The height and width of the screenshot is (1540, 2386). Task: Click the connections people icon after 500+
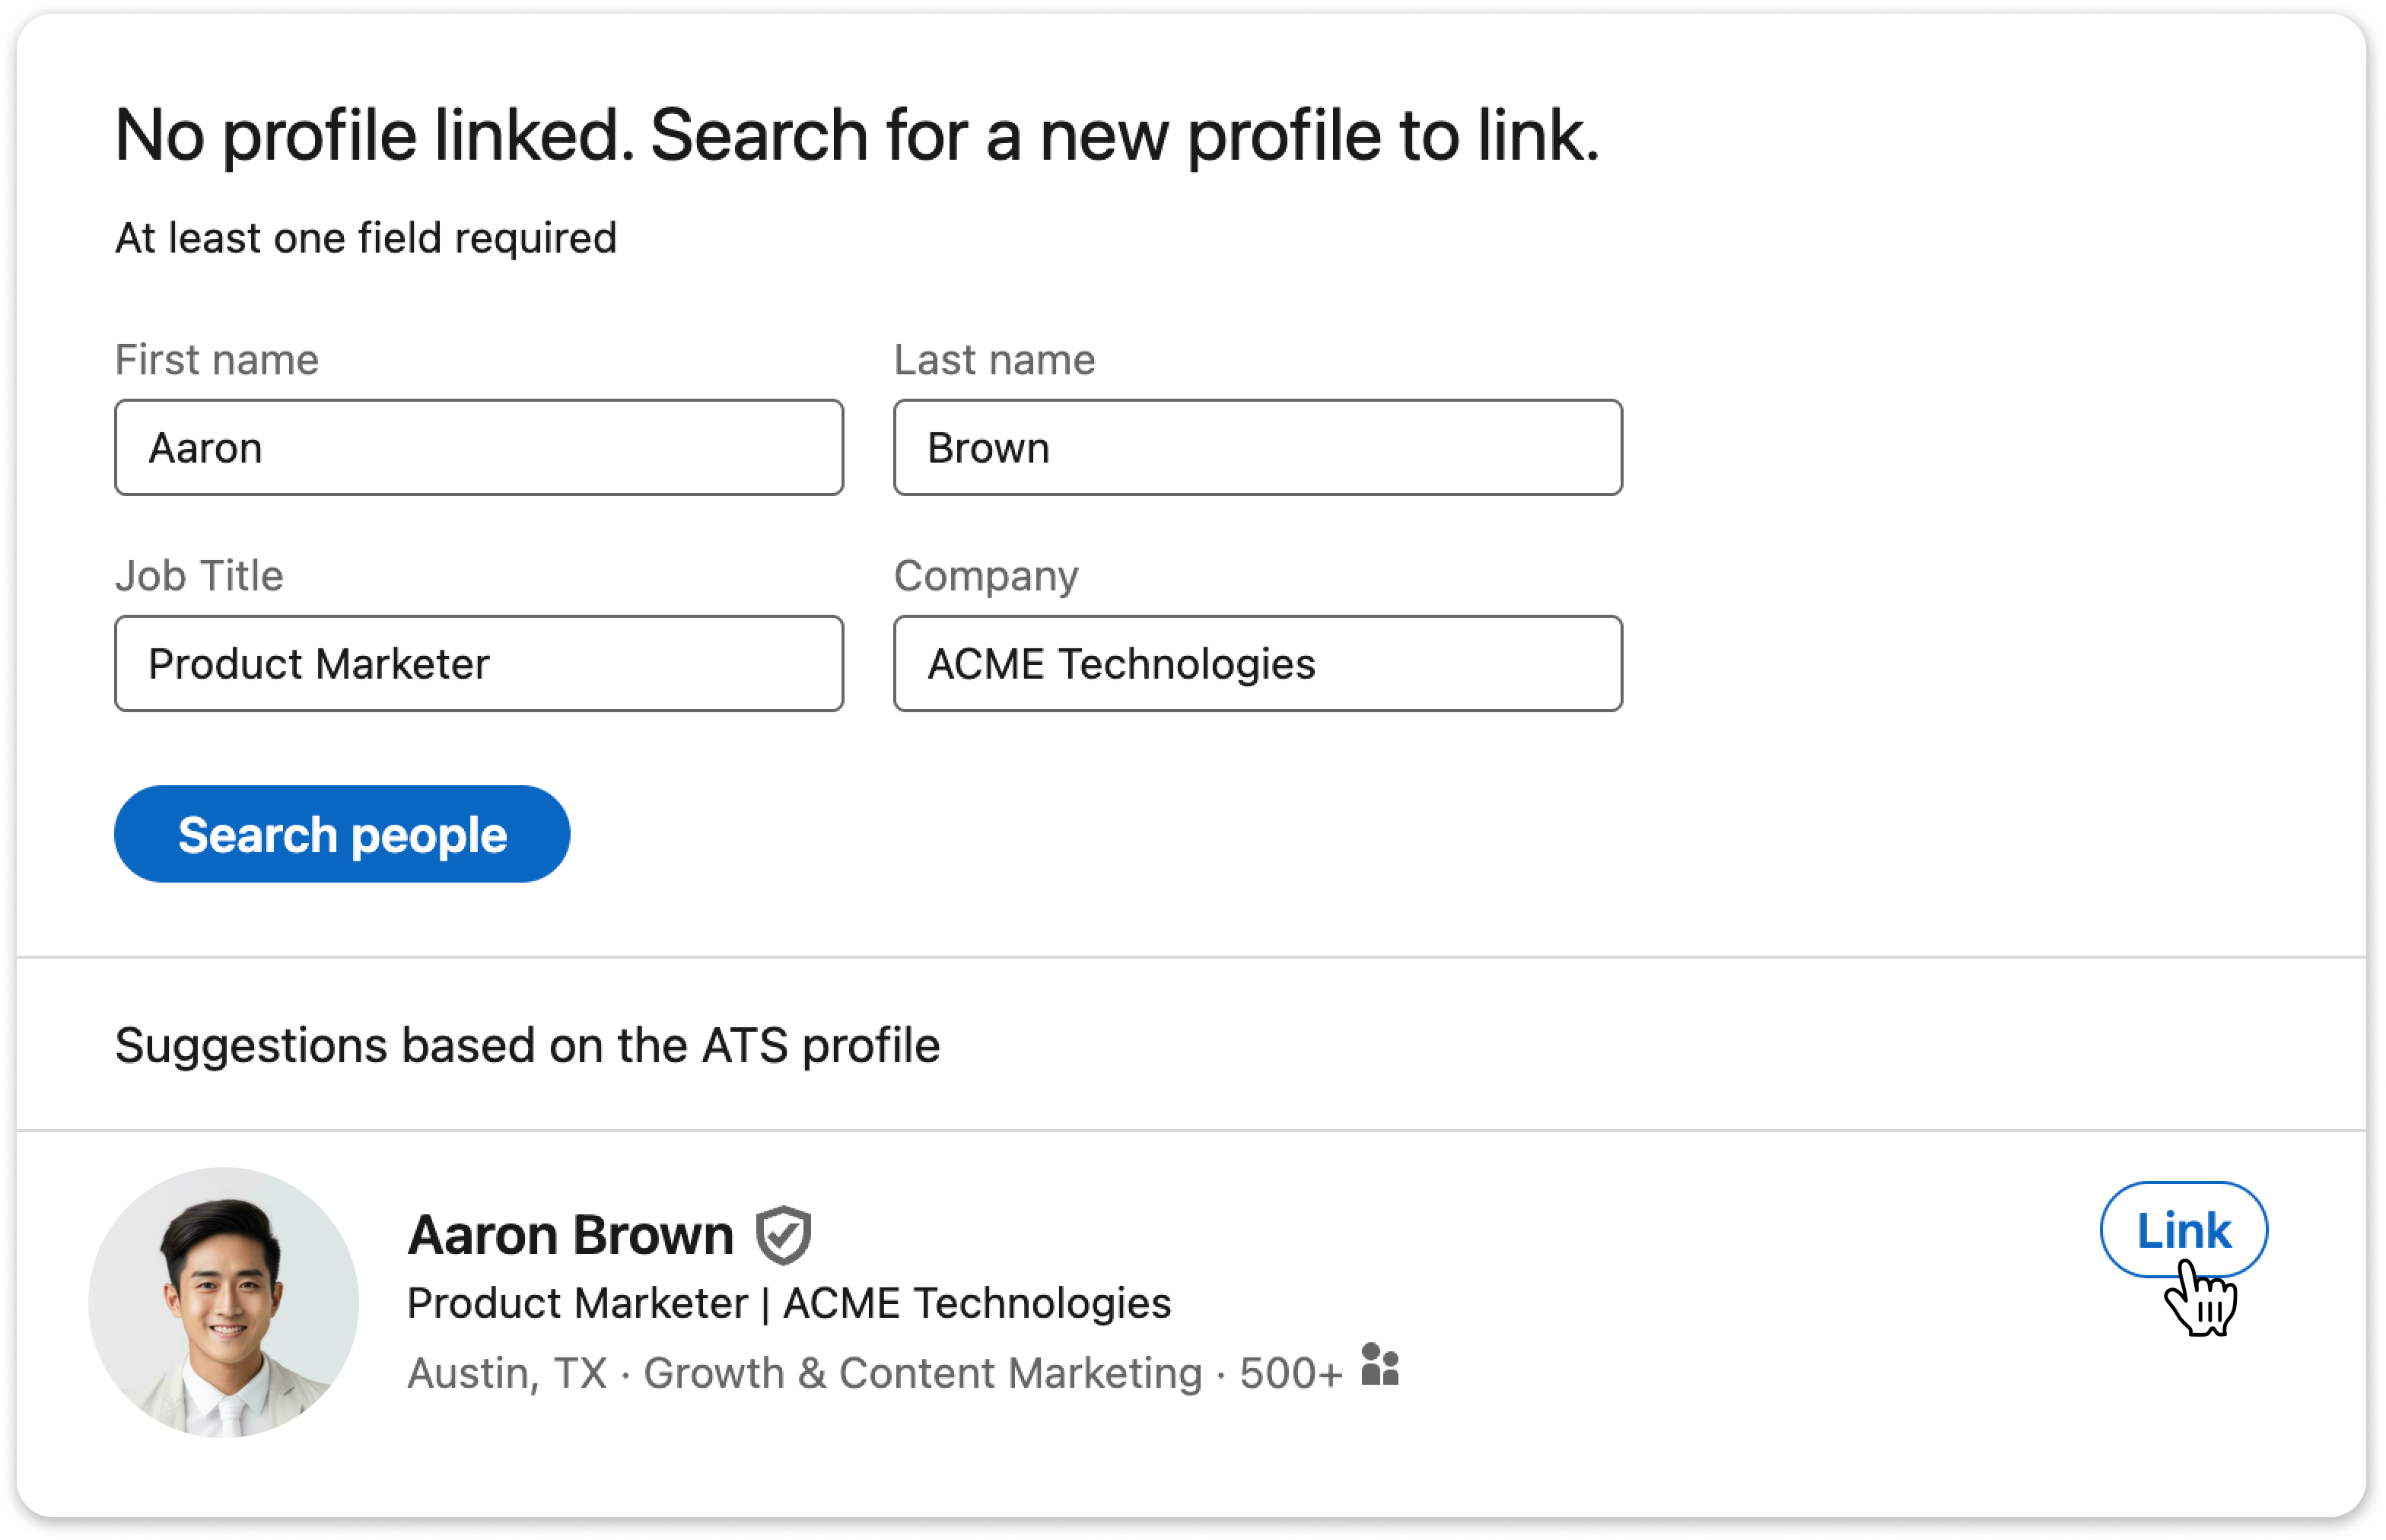pos(1380,1364)
